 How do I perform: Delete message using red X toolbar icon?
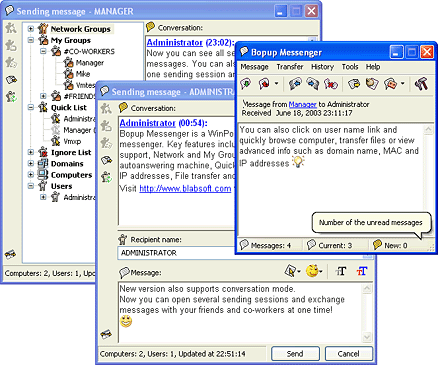331,84
